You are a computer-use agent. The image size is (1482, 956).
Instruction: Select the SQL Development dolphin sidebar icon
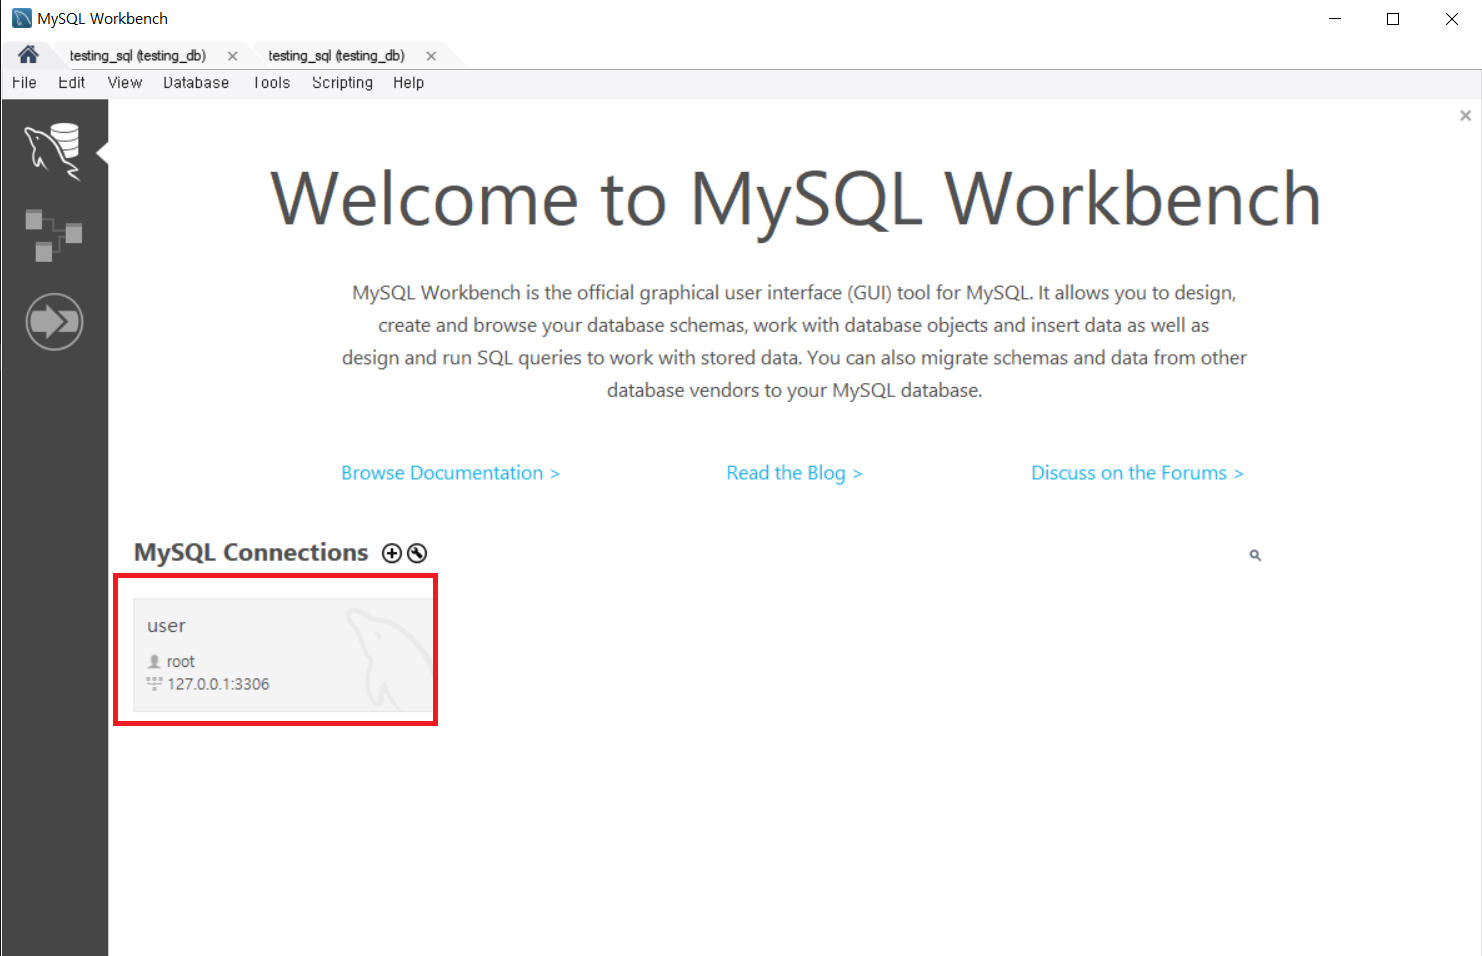55,150
